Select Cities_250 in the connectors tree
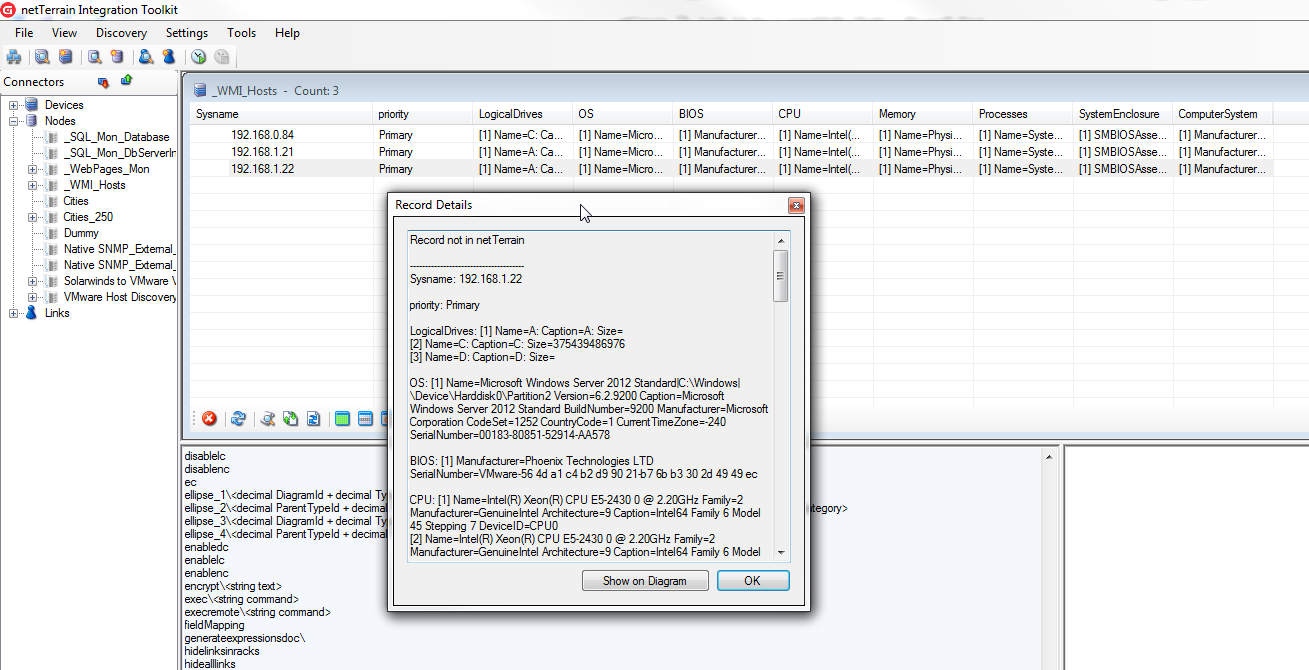This screenshot has height=670, width=1309. [88, 217]
